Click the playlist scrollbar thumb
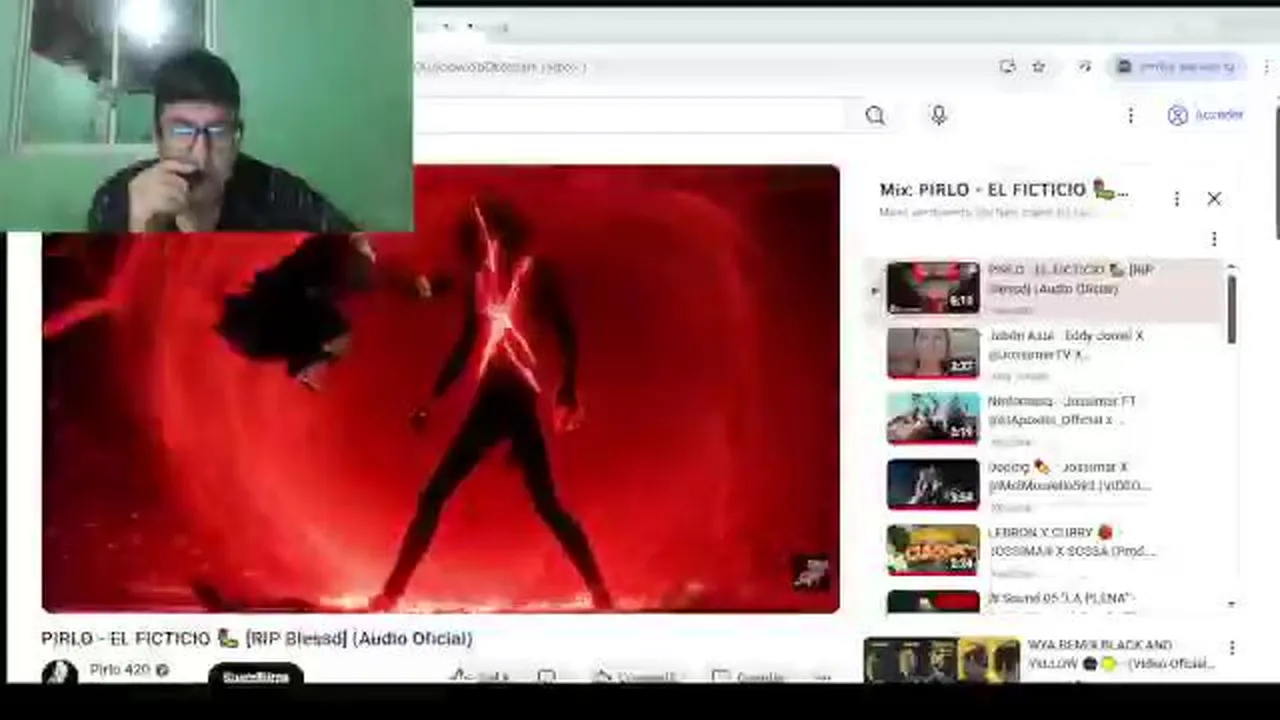This screenshot has height=720, width=1280. click(x=1231, y=309)
